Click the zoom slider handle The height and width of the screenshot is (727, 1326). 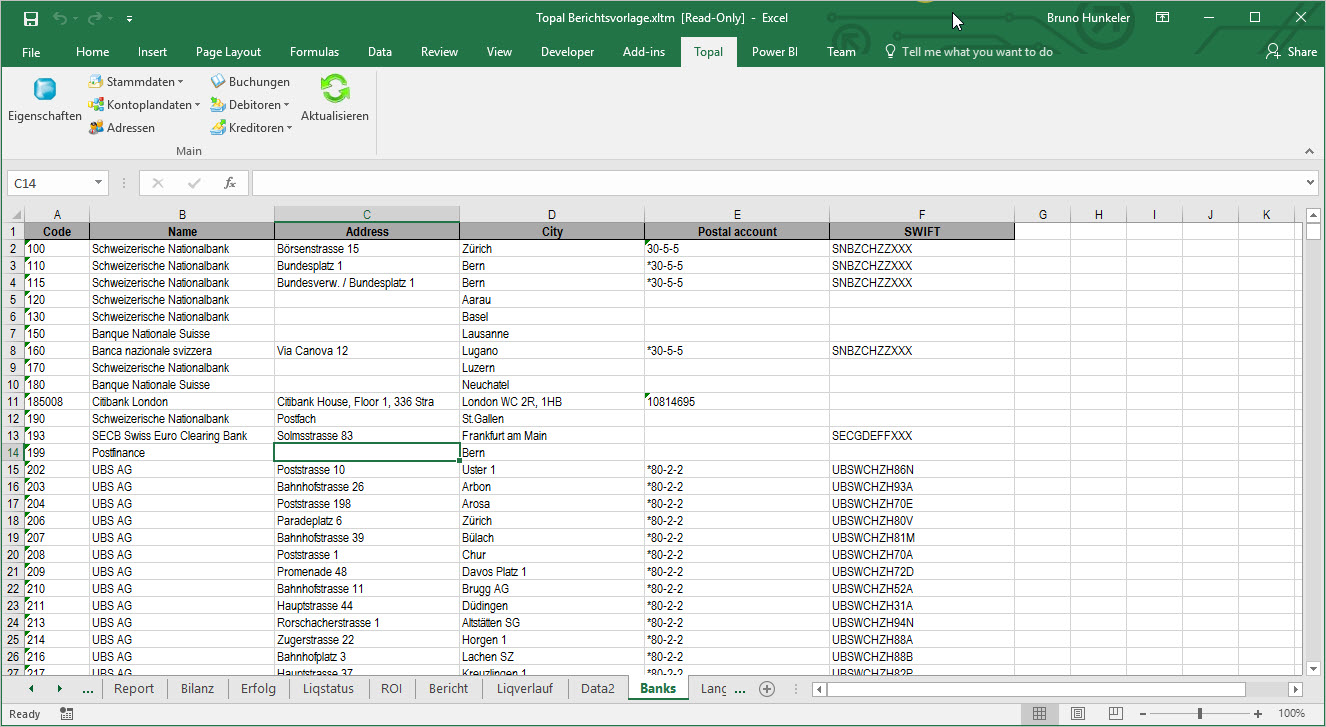pos(1200,713)
